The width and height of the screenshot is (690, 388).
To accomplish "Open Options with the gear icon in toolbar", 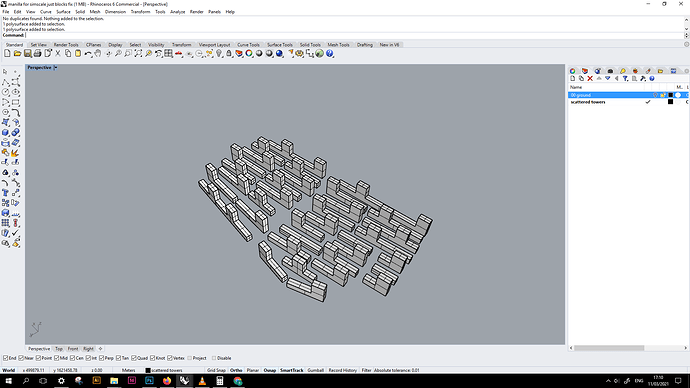I will coord(299,53).
